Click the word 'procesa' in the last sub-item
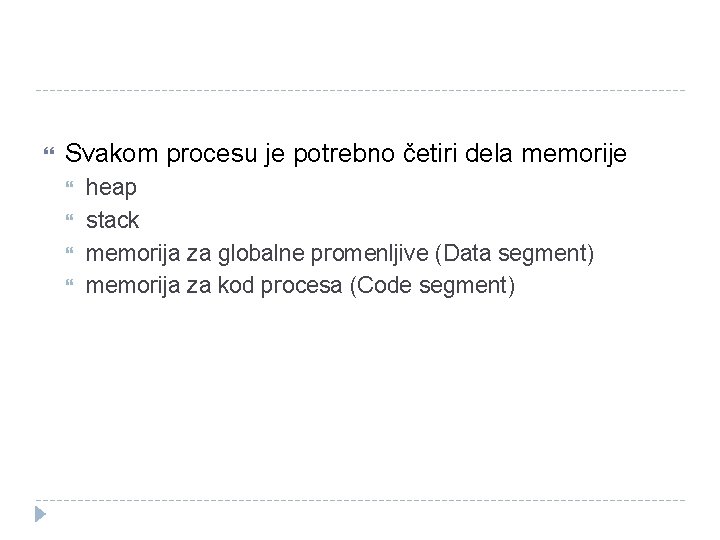 [x=301, y=287]
